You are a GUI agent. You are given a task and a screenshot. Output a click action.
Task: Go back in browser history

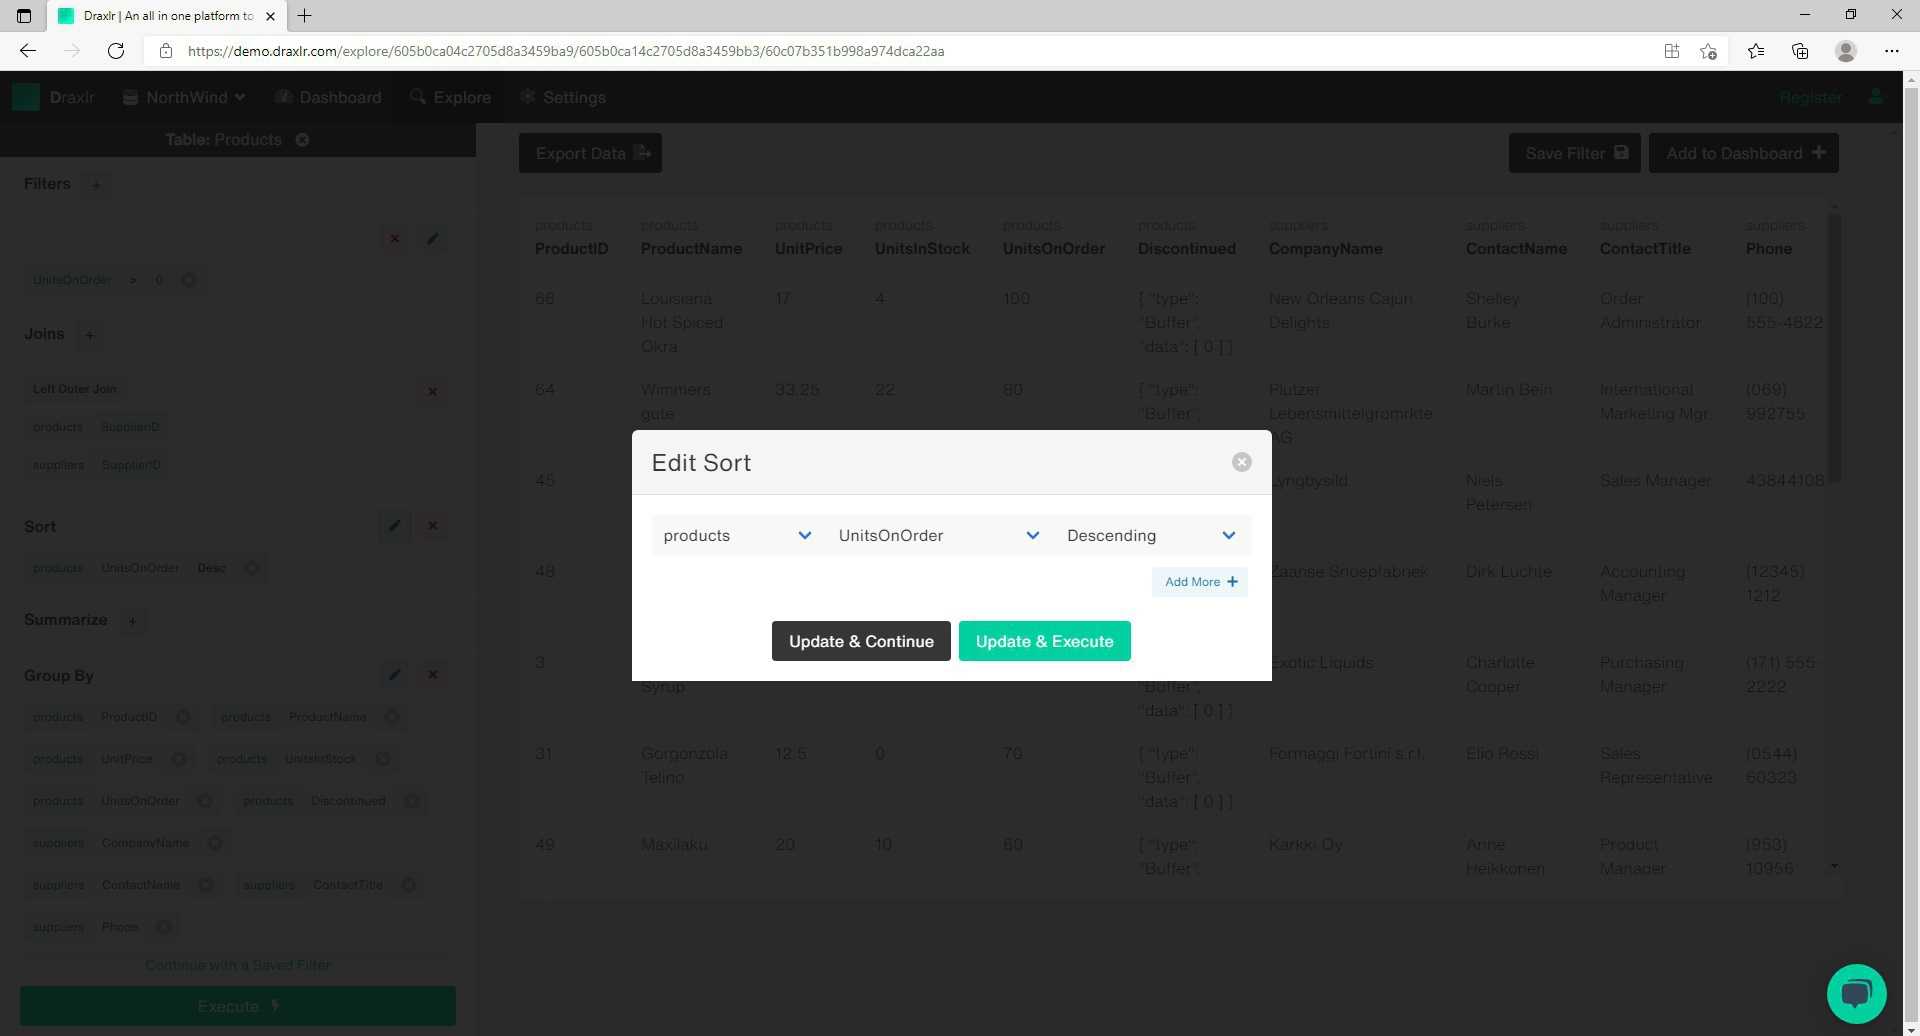click(x=28, y=51)
